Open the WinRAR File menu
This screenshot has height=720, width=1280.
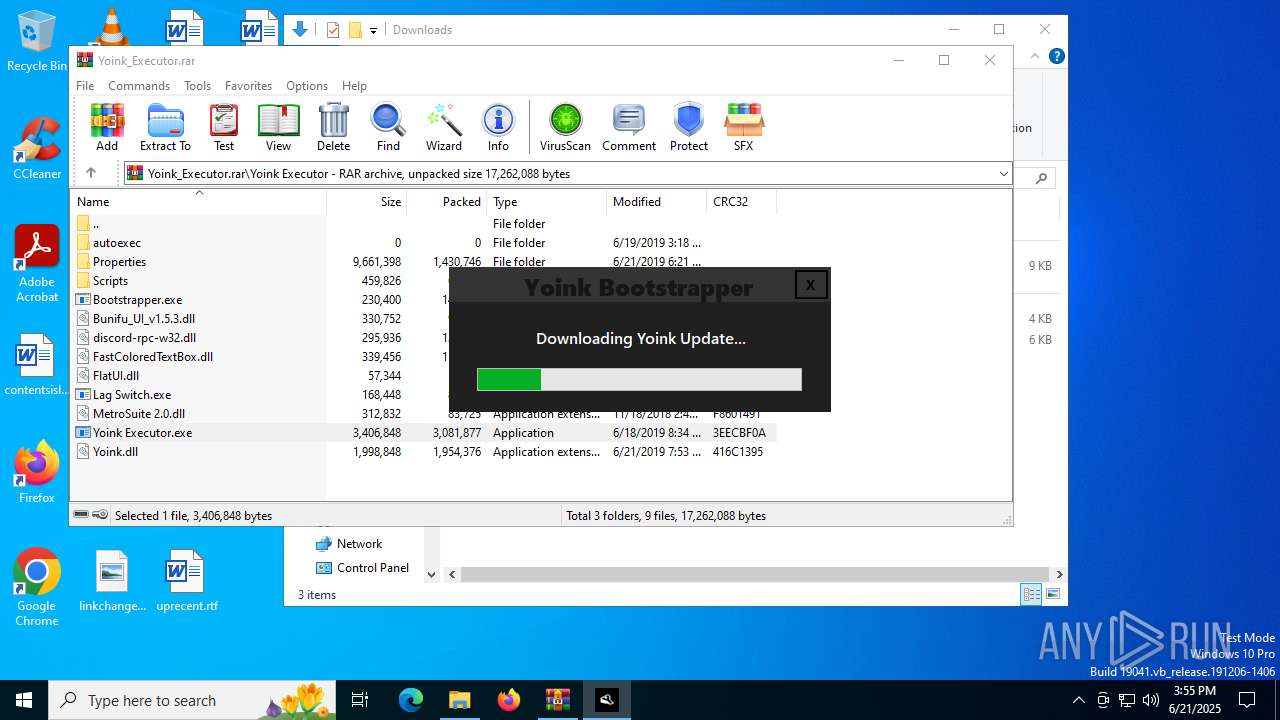pyautogui.click(x=85, y=86)
